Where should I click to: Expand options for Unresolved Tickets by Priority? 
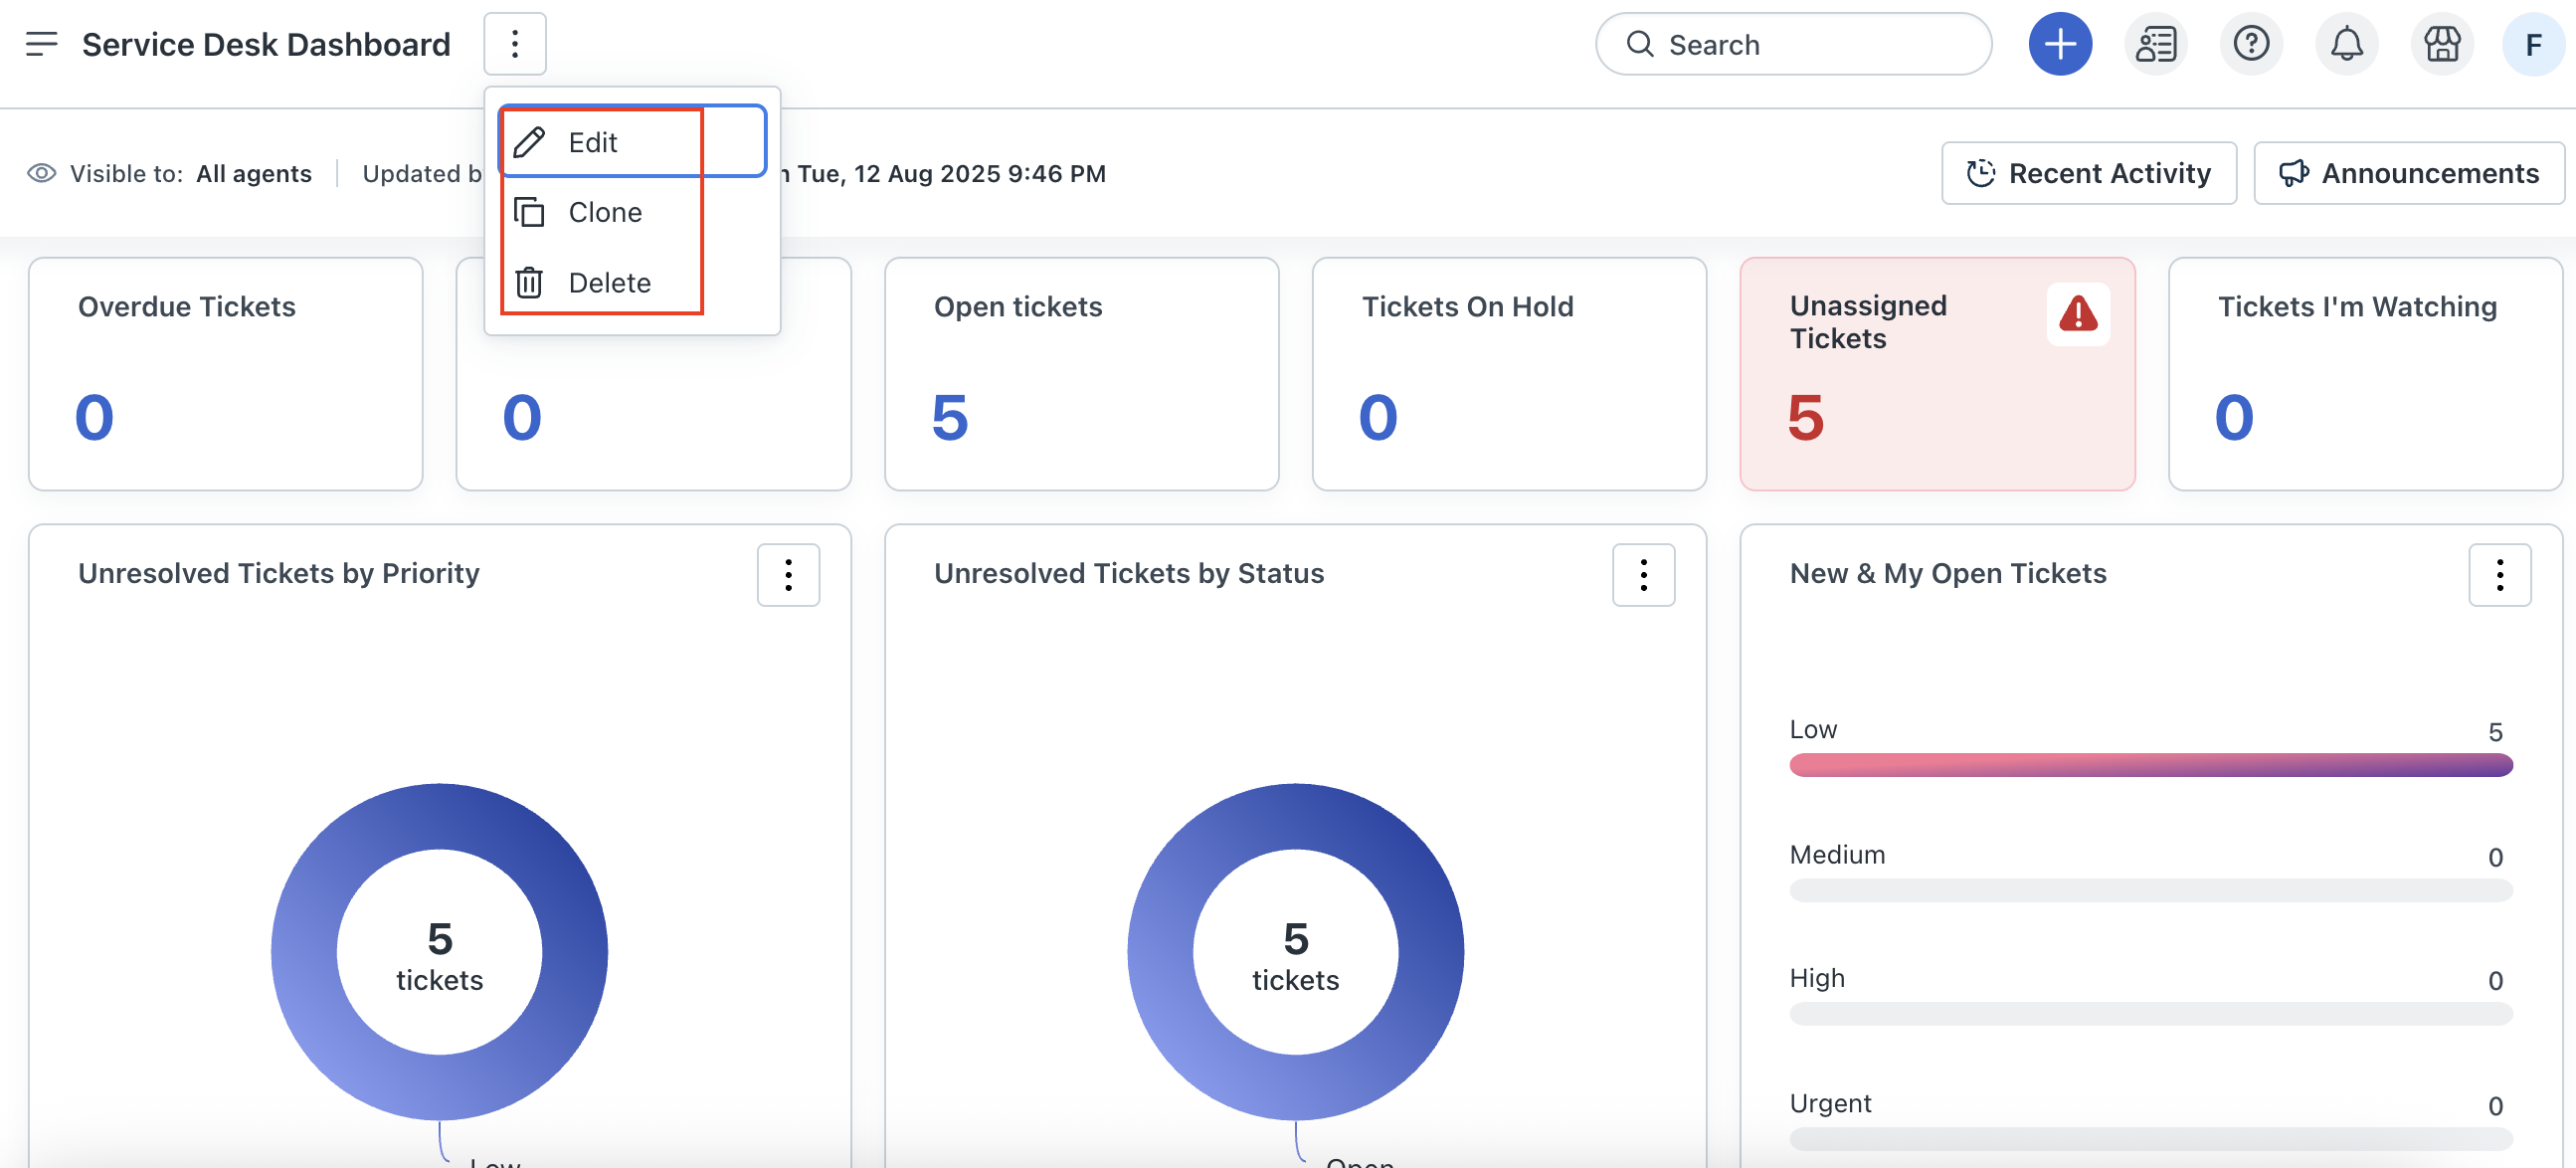788,575
